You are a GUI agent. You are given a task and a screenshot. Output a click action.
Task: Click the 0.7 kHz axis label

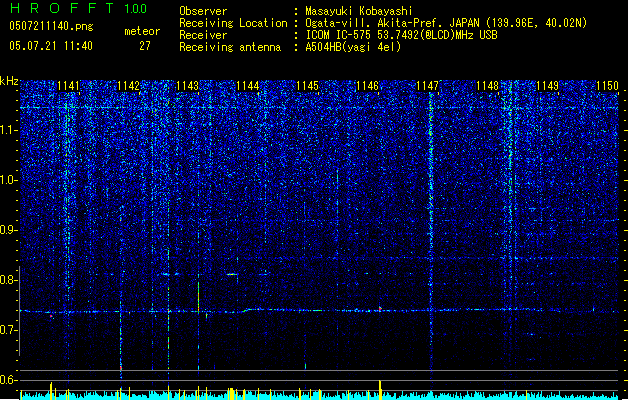pyautogui.click(x=9, y=330)
